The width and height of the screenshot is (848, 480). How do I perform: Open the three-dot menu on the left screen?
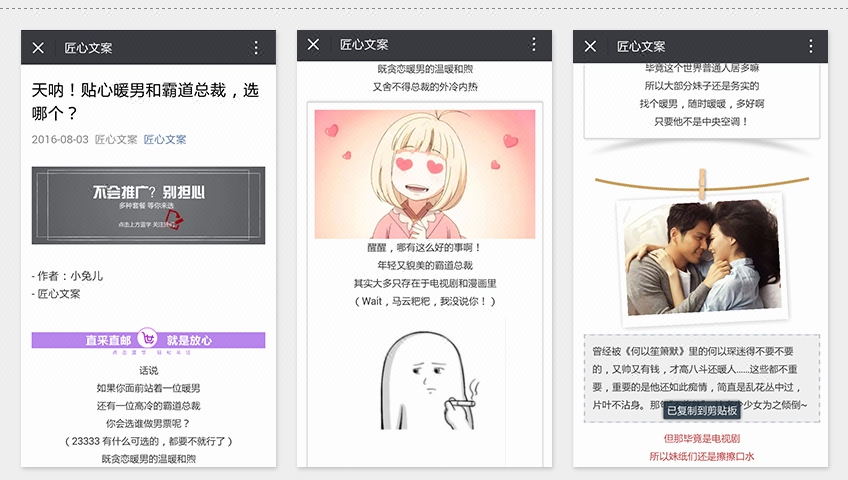[256, 48]
